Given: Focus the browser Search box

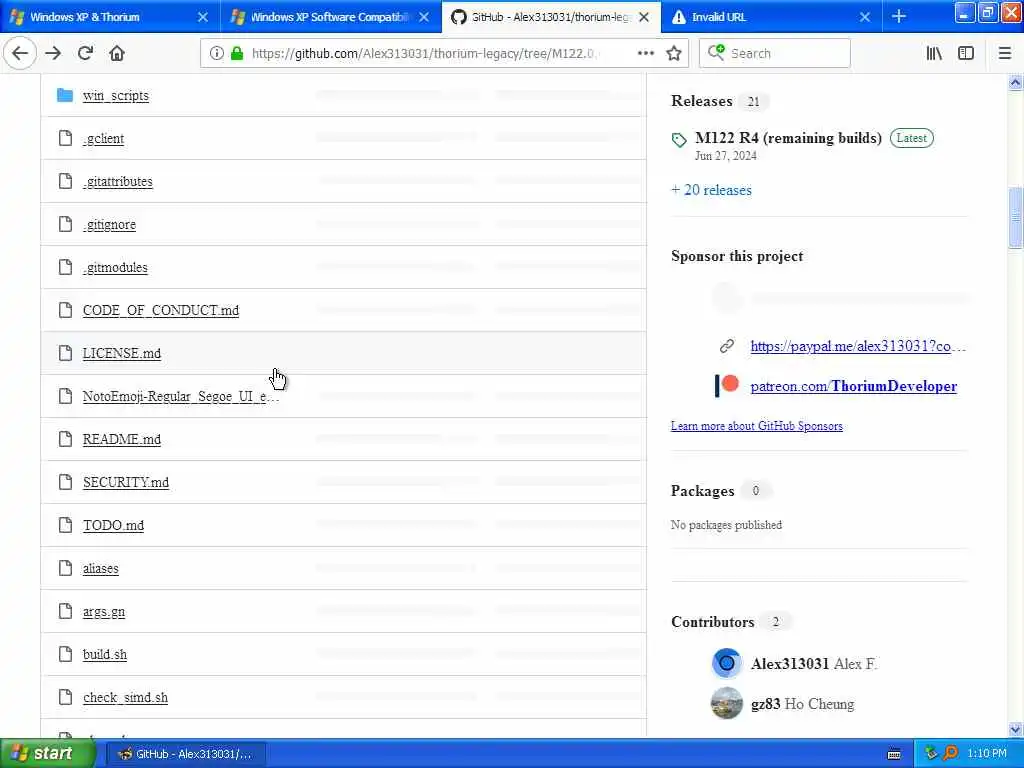Looking at the screenshot, I should (x=775, y=54).
